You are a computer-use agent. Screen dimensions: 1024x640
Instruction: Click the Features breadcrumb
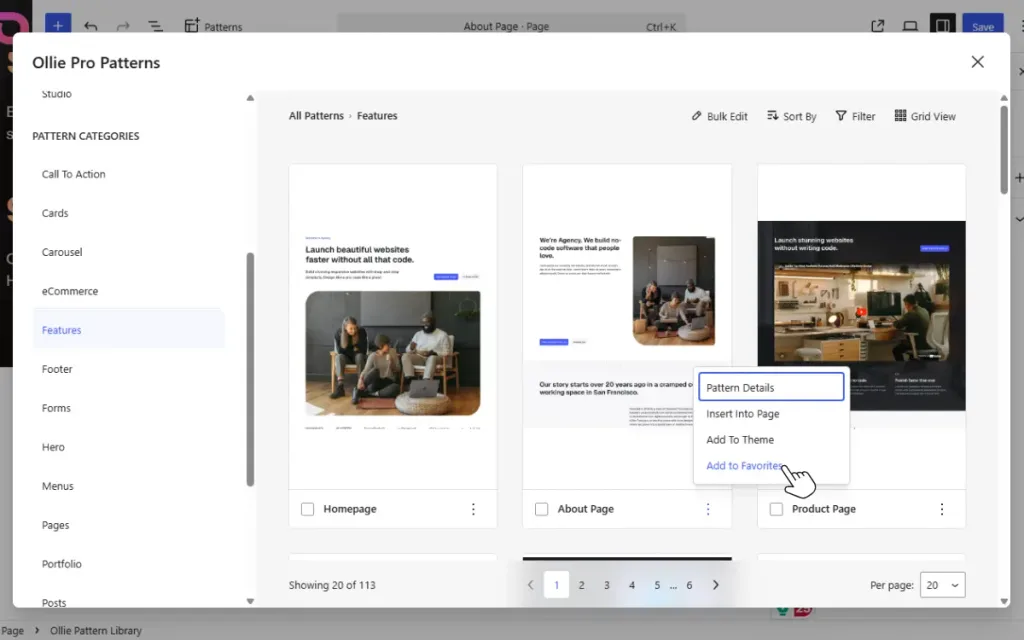point(377,116)
